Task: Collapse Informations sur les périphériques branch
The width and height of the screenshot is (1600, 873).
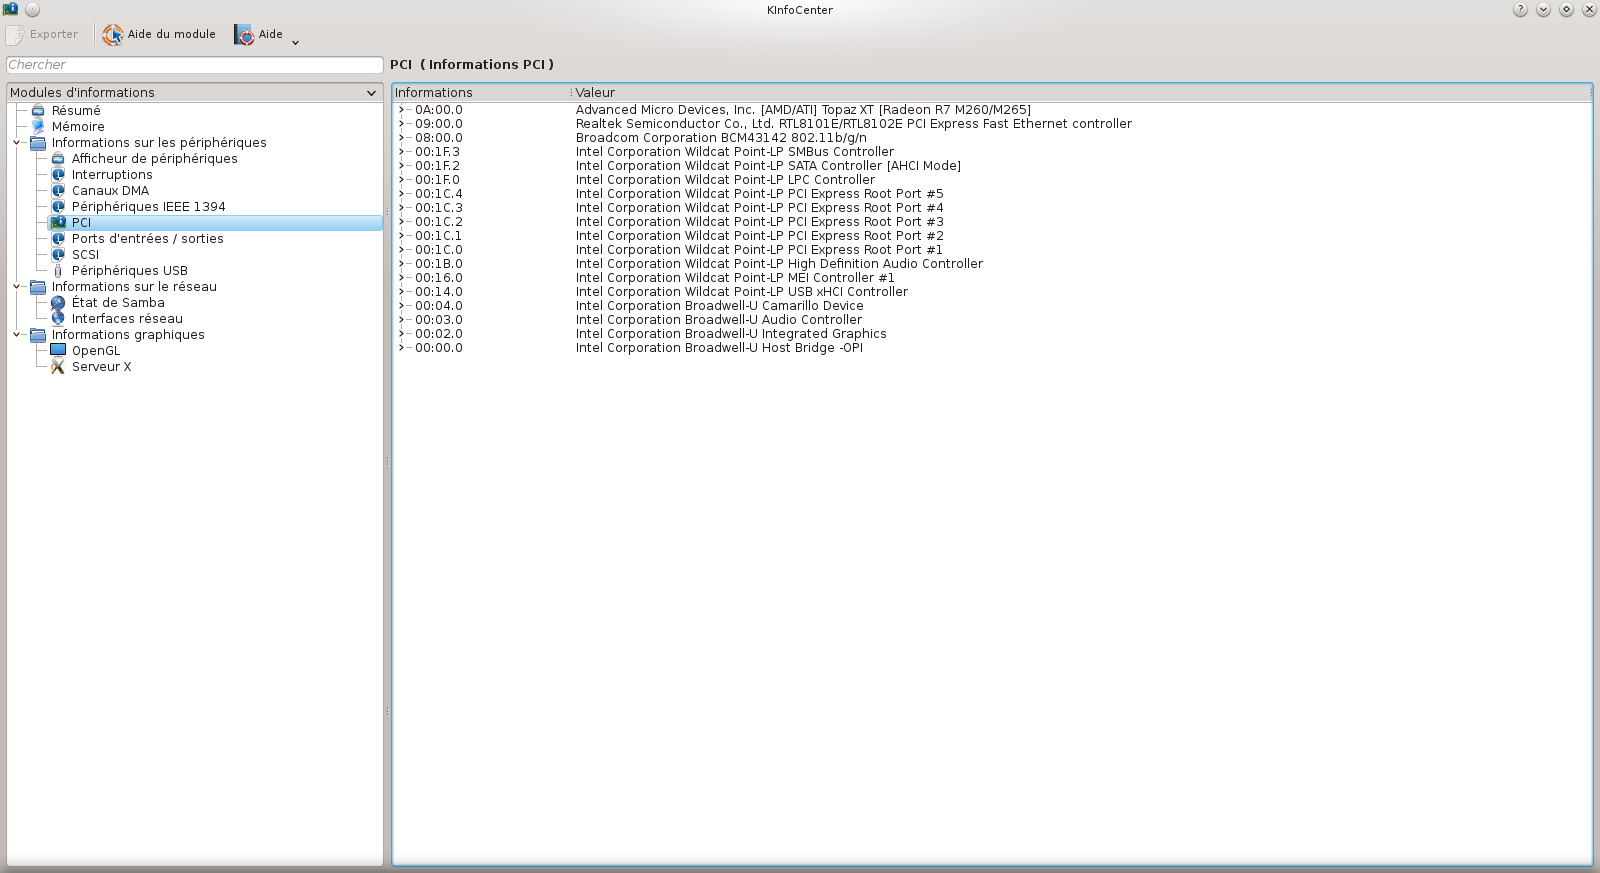Action: click(x=17, y=143)
